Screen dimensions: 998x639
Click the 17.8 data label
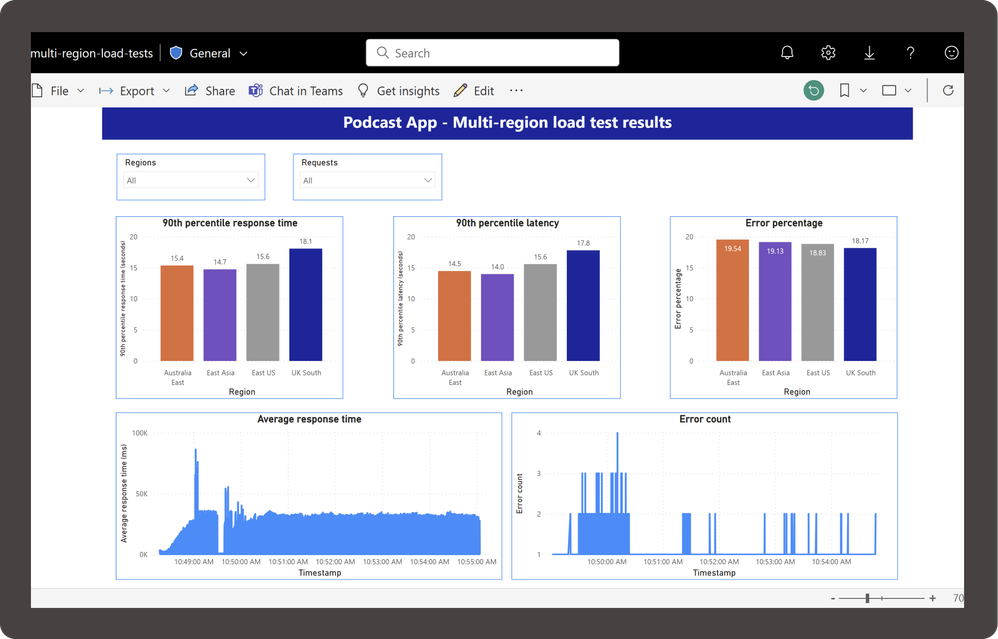coord(583,243)
